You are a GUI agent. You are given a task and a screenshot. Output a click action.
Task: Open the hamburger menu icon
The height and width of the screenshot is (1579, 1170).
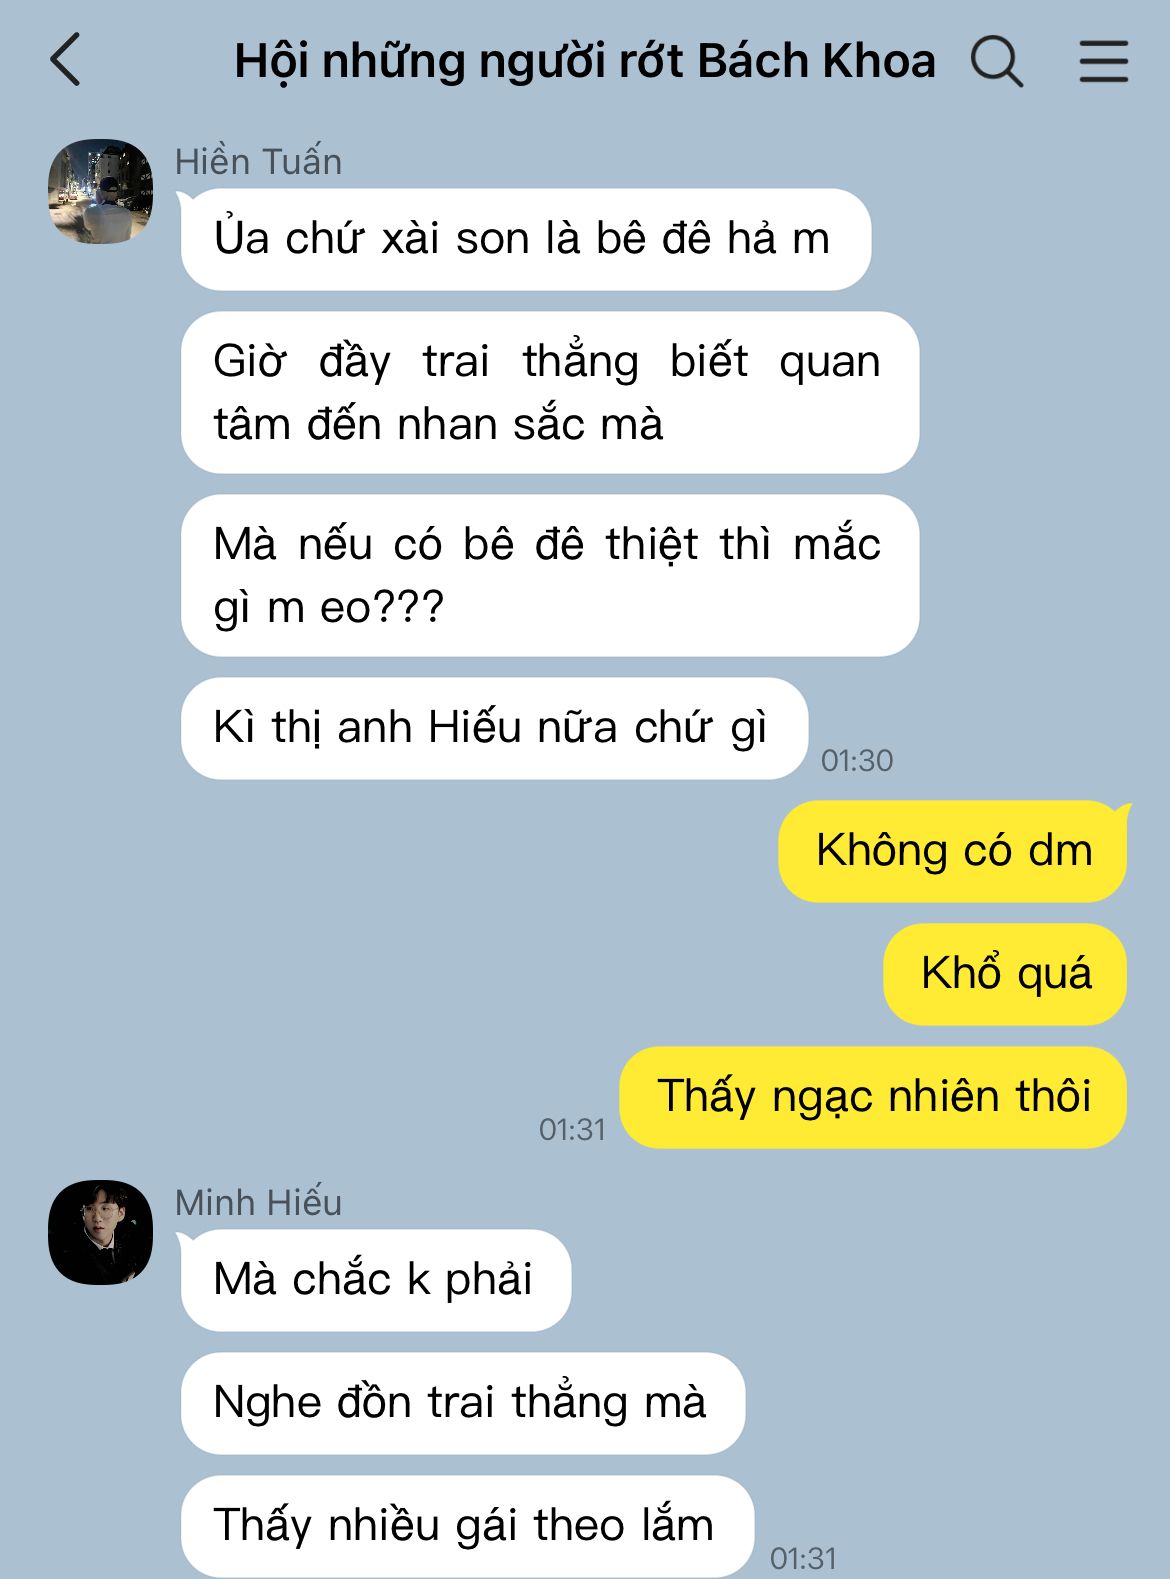pyautogui.click(x=1104, y=61)
